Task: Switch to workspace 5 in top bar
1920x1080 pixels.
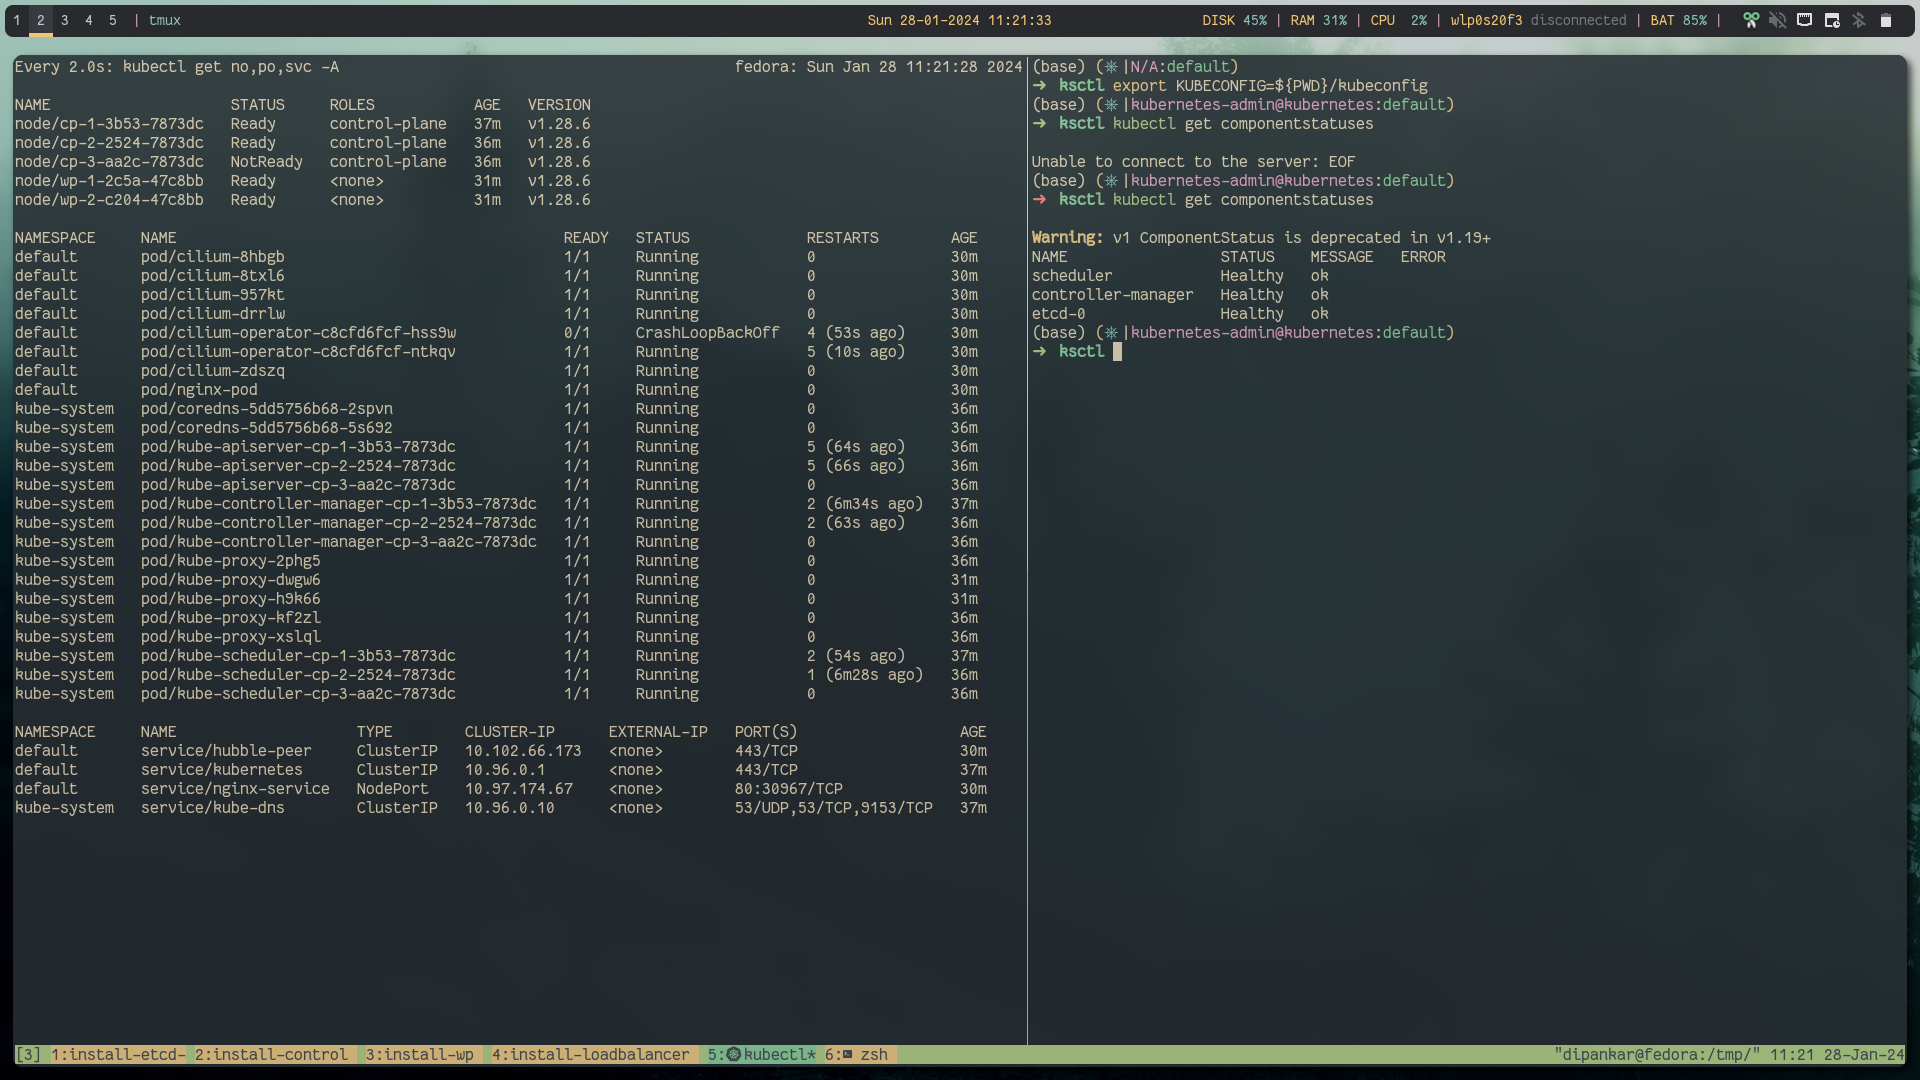Action: (x=113, y=20)
